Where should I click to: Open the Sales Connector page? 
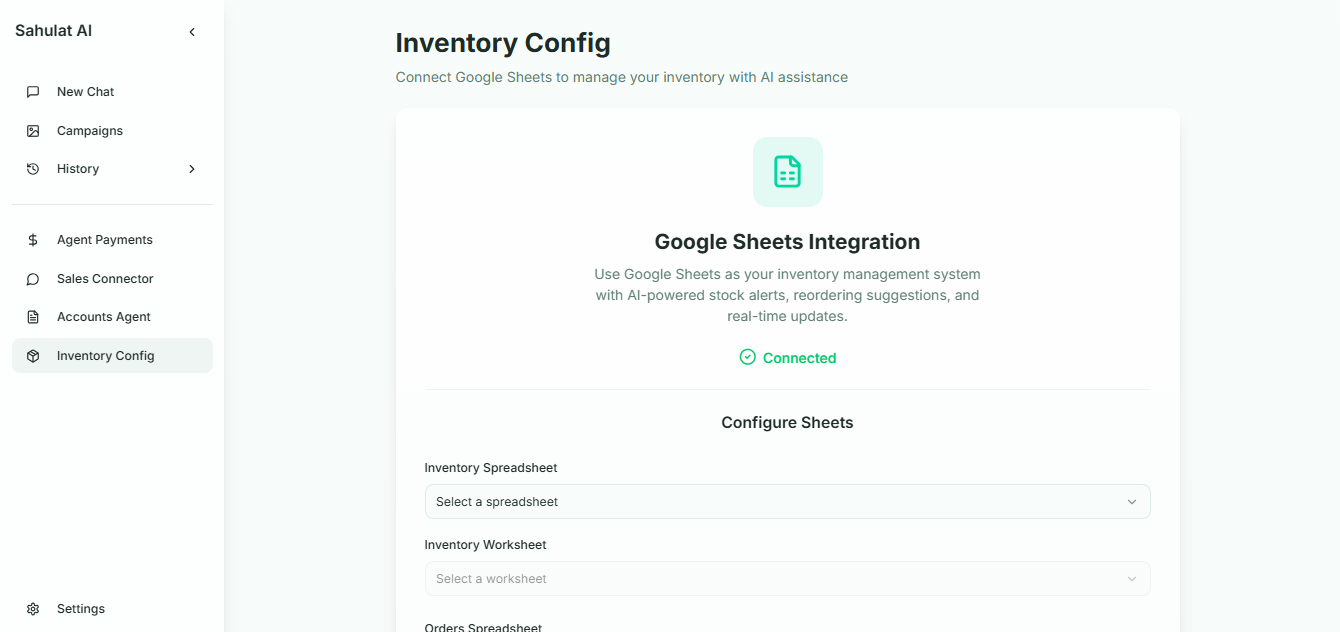[x=112, y=279]
